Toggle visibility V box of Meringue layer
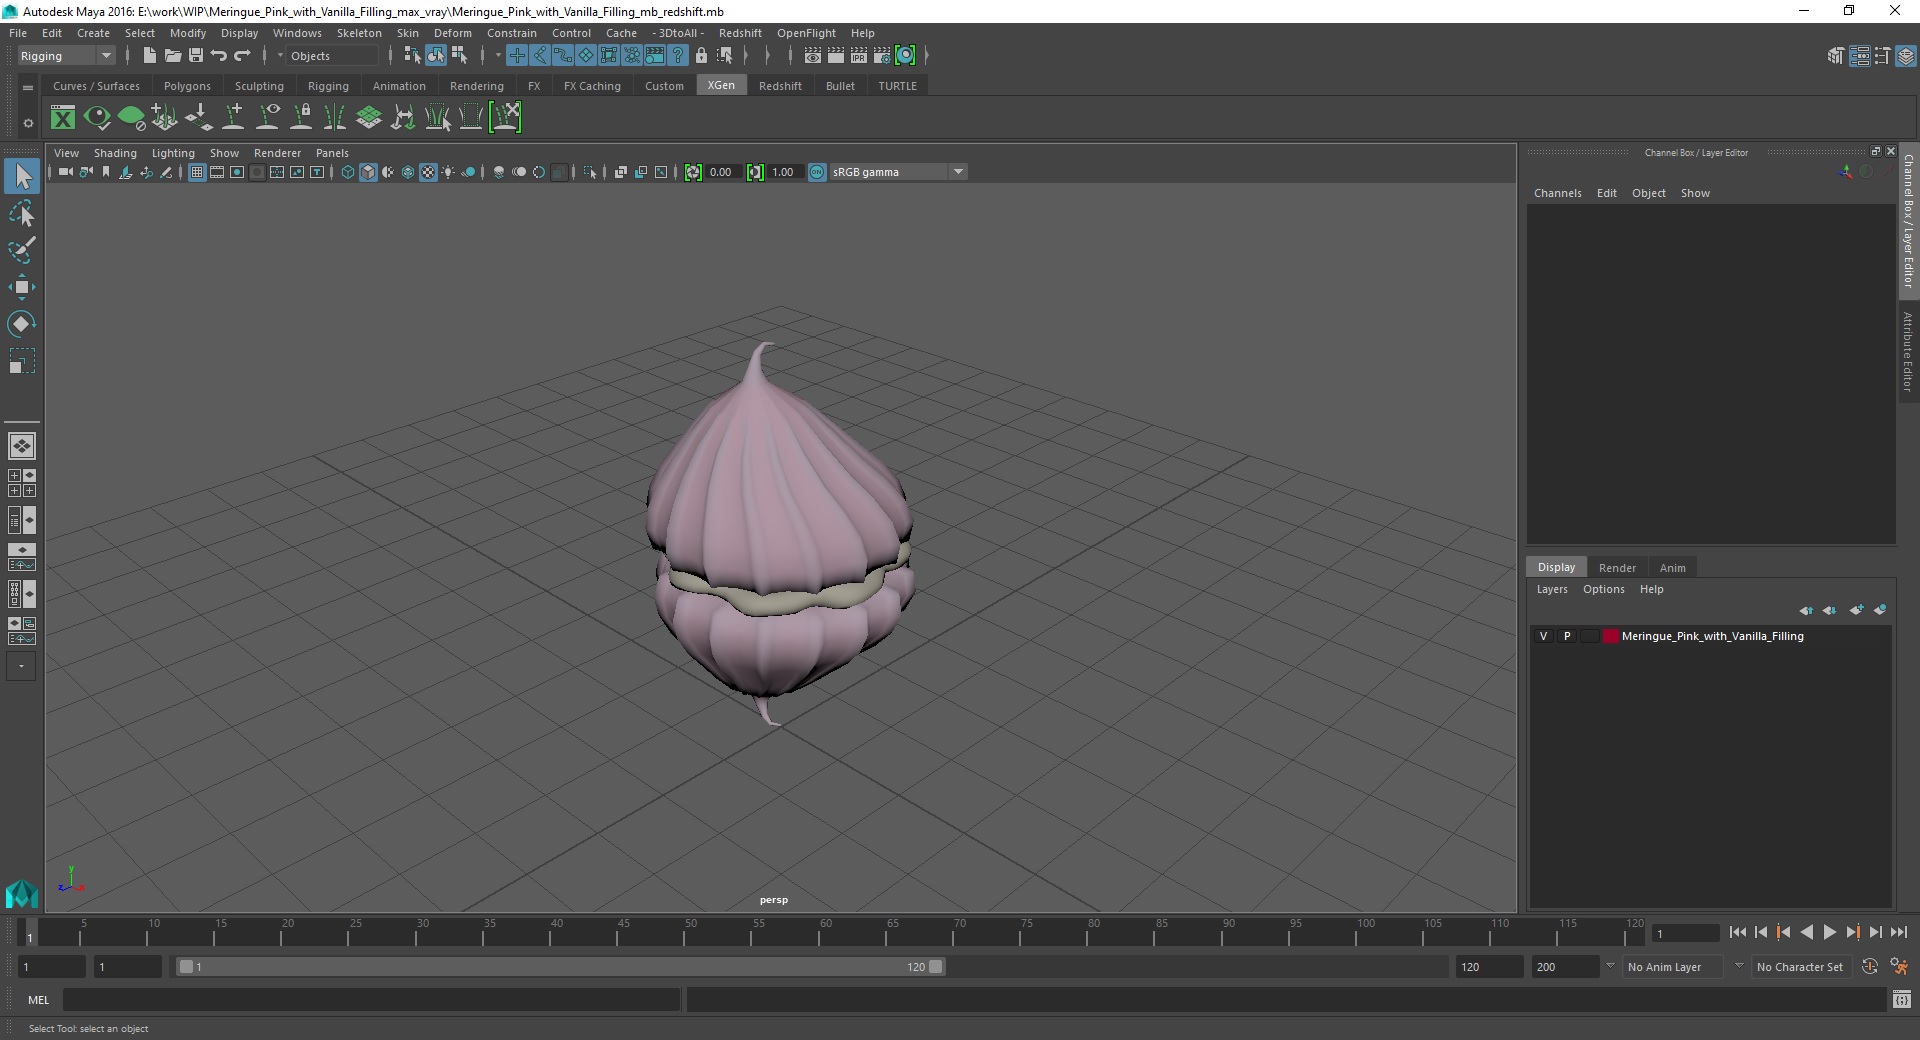The width and height of the screenshot is (1920, 1040). [x=1543, y=636]
